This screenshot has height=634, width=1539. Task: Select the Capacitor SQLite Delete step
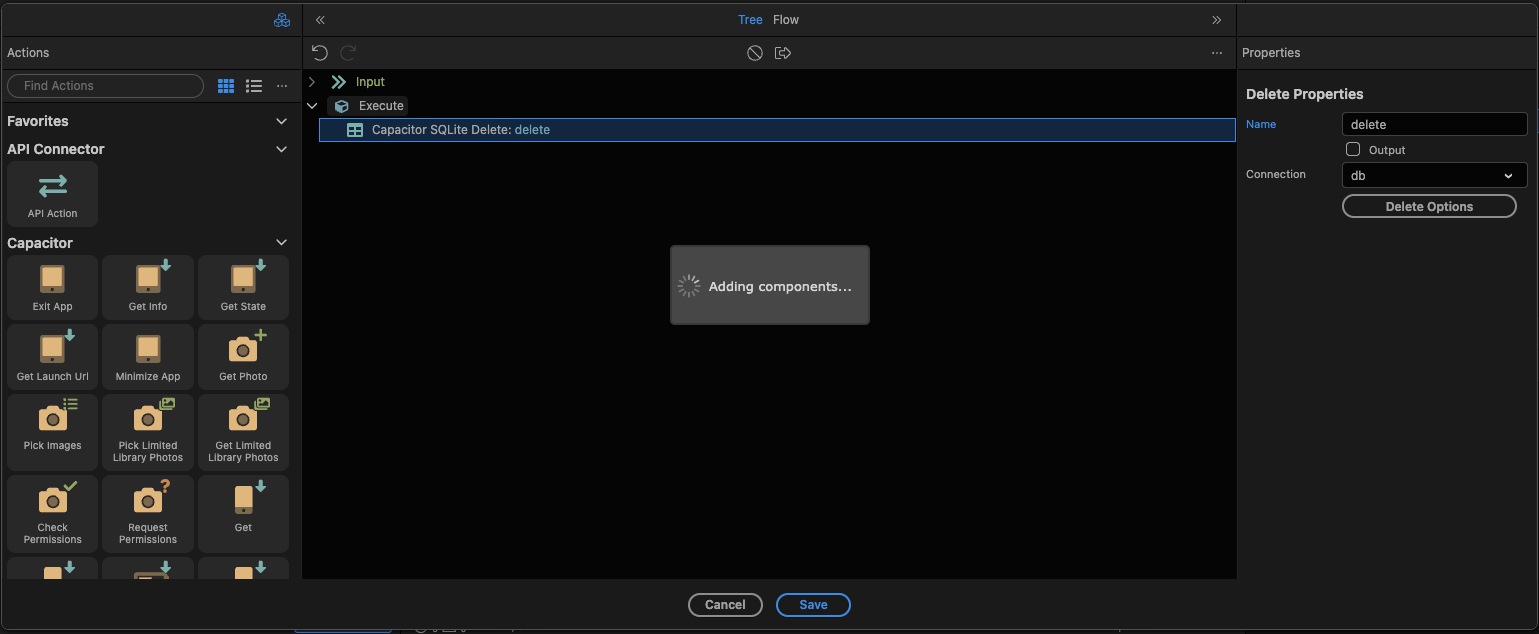[460, 130]
